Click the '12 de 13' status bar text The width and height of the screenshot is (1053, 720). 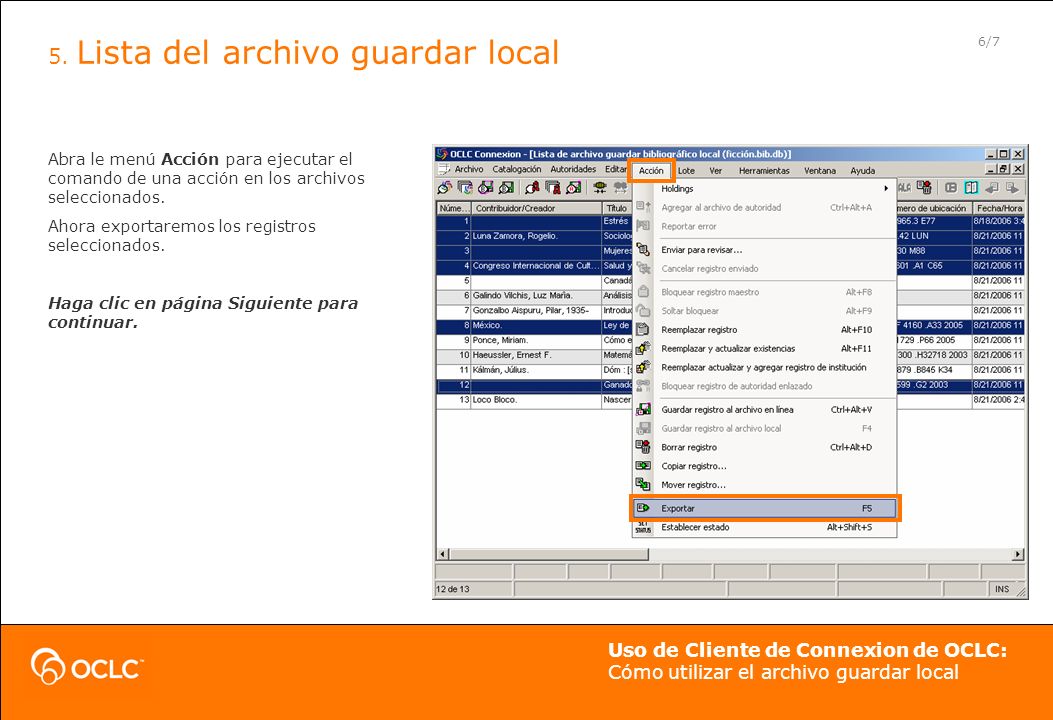(453, 589)
